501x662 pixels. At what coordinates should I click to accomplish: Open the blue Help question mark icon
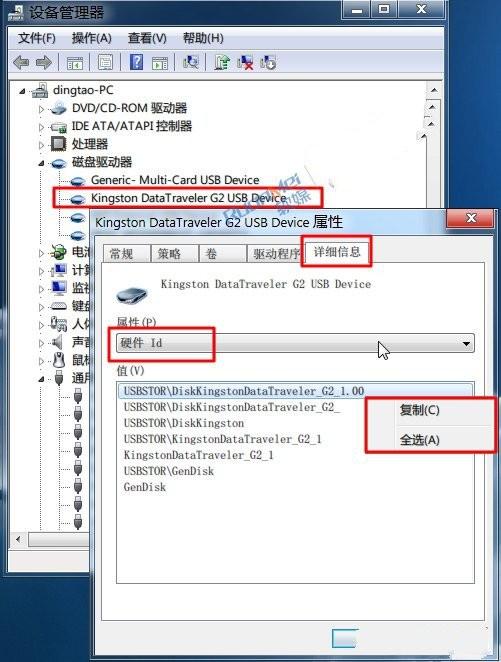tap(136, 62)
